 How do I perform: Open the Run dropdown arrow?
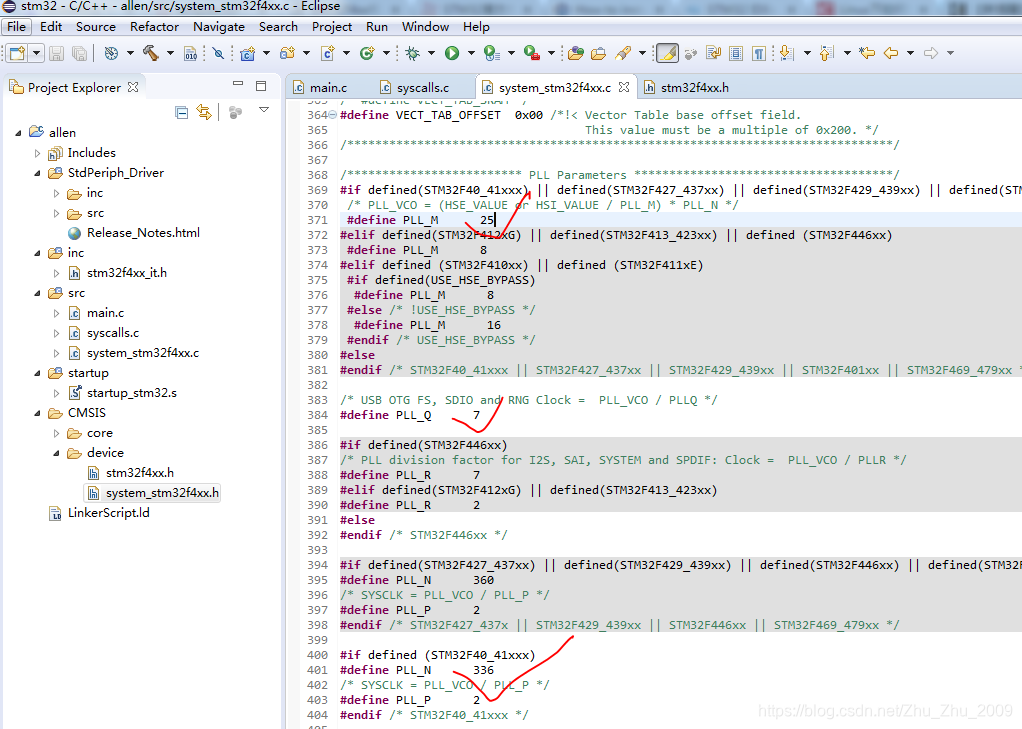click(x=471, y=53)
